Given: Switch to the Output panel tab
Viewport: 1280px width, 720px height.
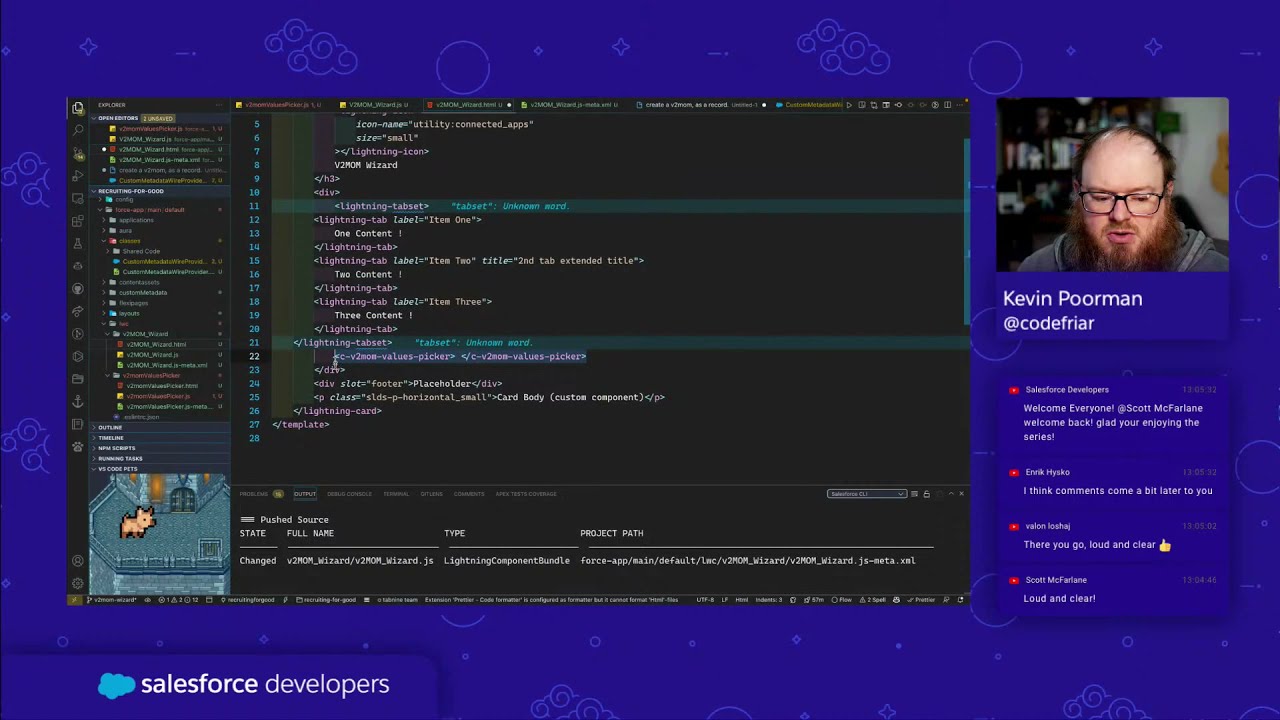Looking at the screenshot, I should 304,494.
